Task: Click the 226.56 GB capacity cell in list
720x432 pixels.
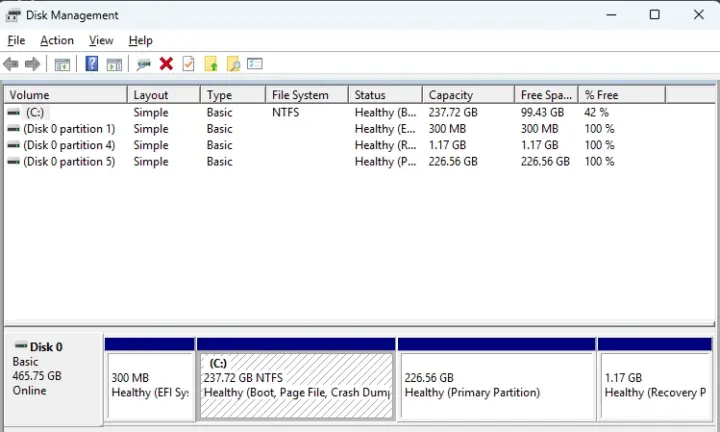Action: click(453, 162)
